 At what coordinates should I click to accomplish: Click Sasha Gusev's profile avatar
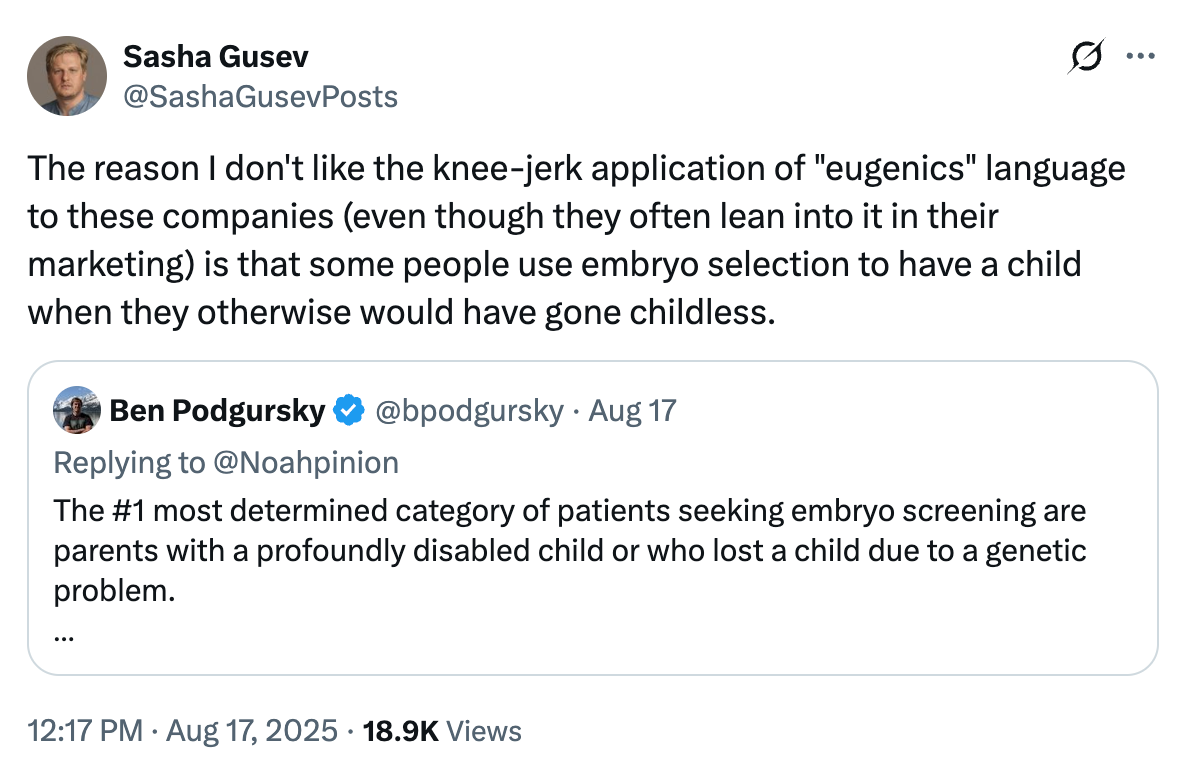click(66, 75)
